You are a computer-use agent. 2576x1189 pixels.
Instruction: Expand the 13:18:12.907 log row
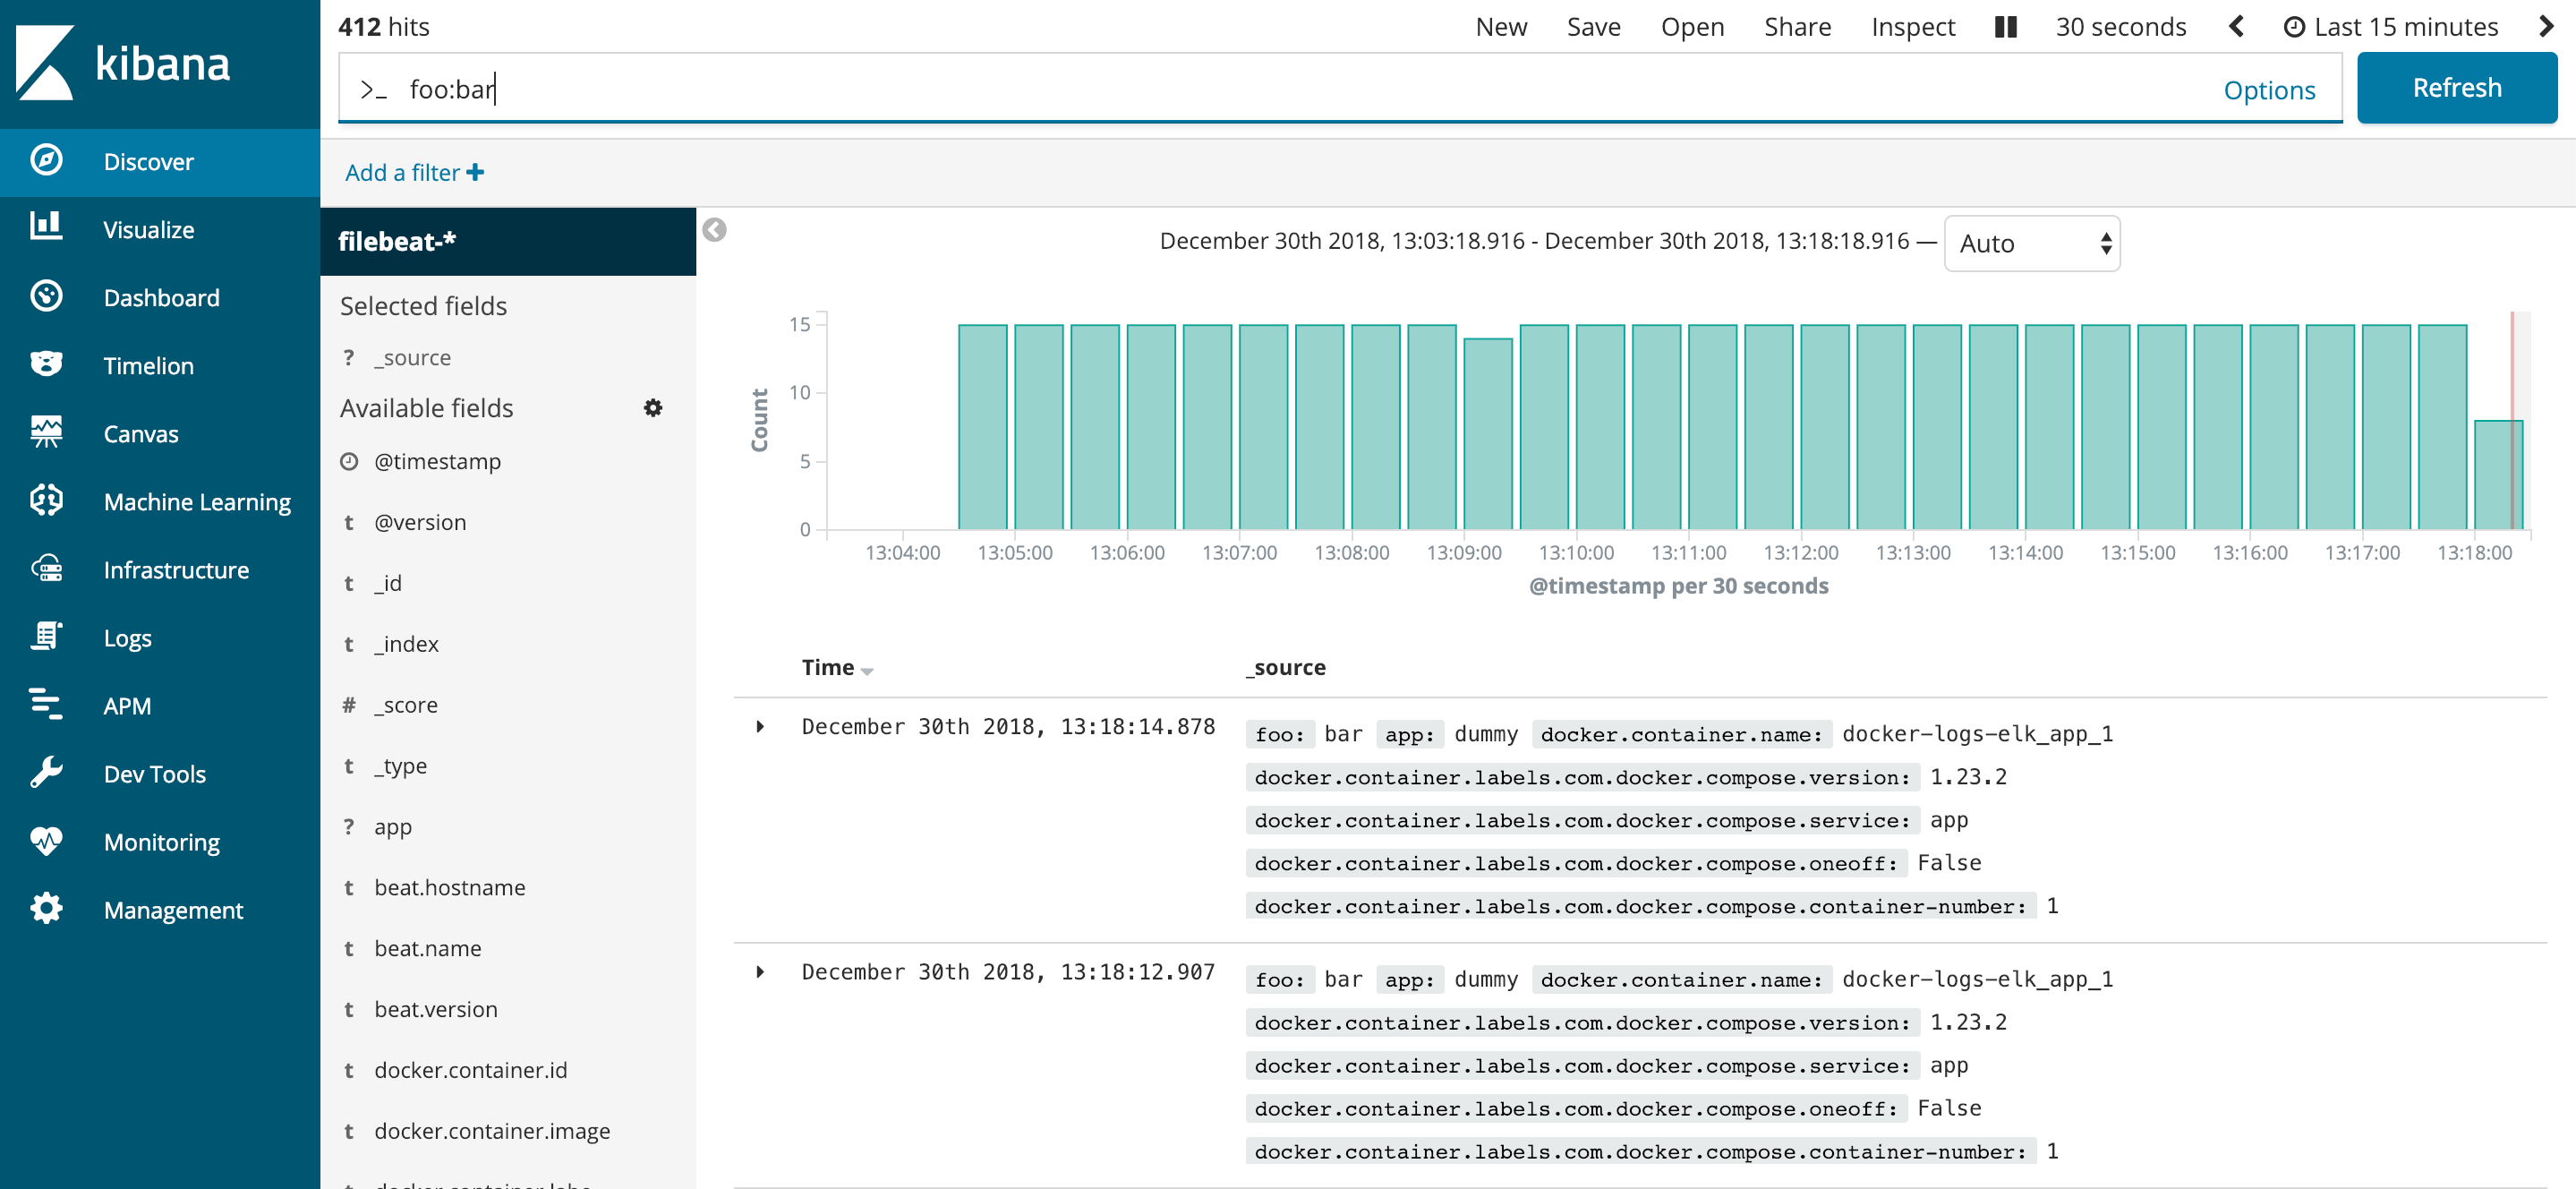[760, 972]
